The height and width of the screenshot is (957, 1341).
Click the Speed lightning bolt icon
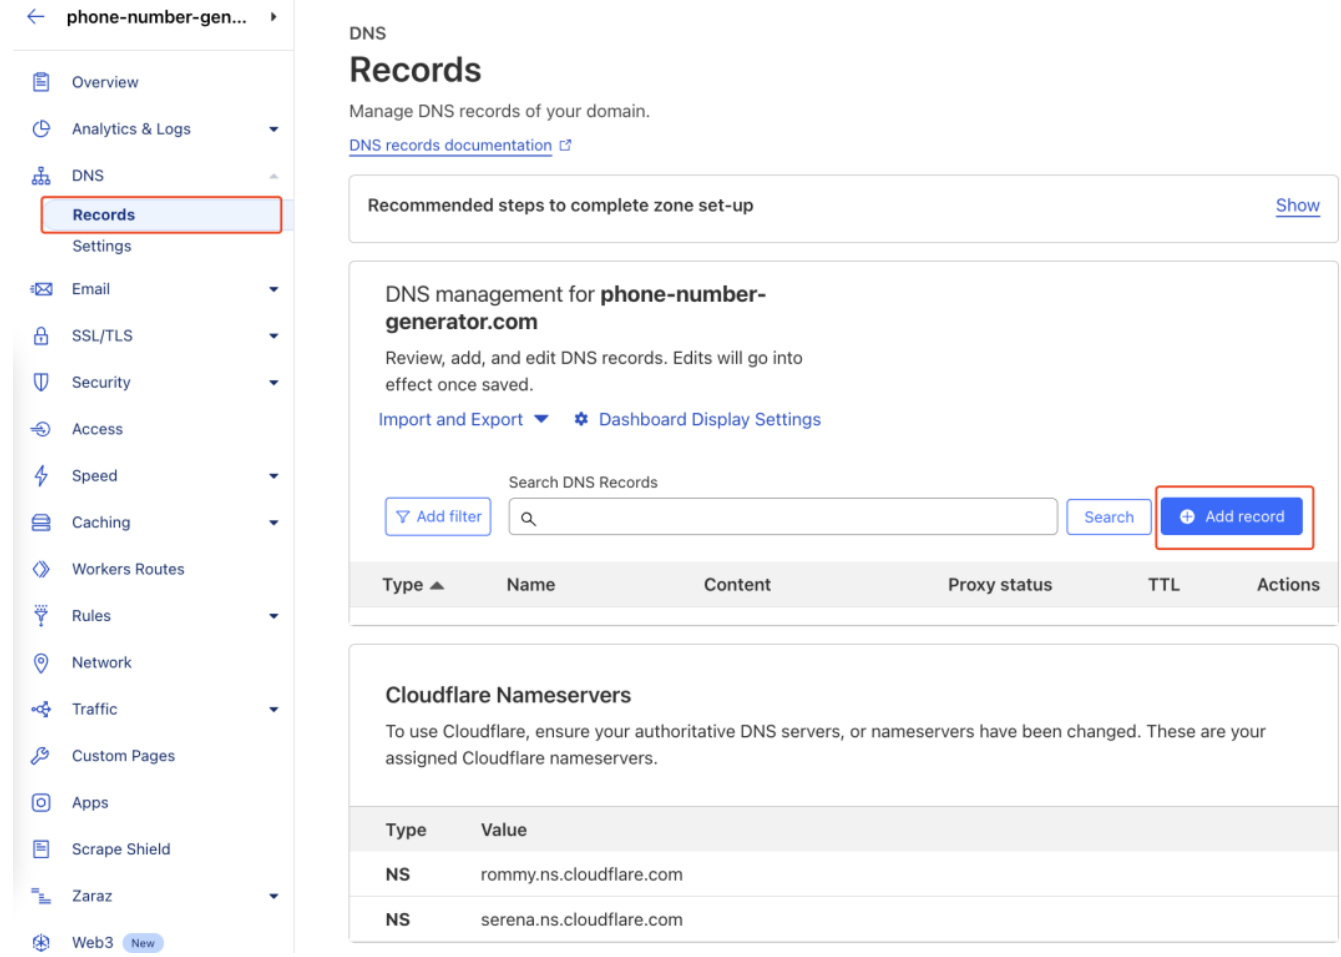41,476
